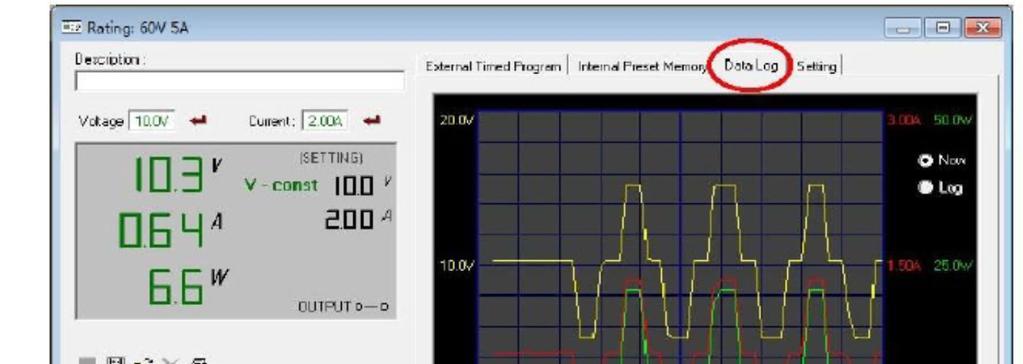Click the gray X delete icon
1023x364 pixels.
tap(171, 361)
